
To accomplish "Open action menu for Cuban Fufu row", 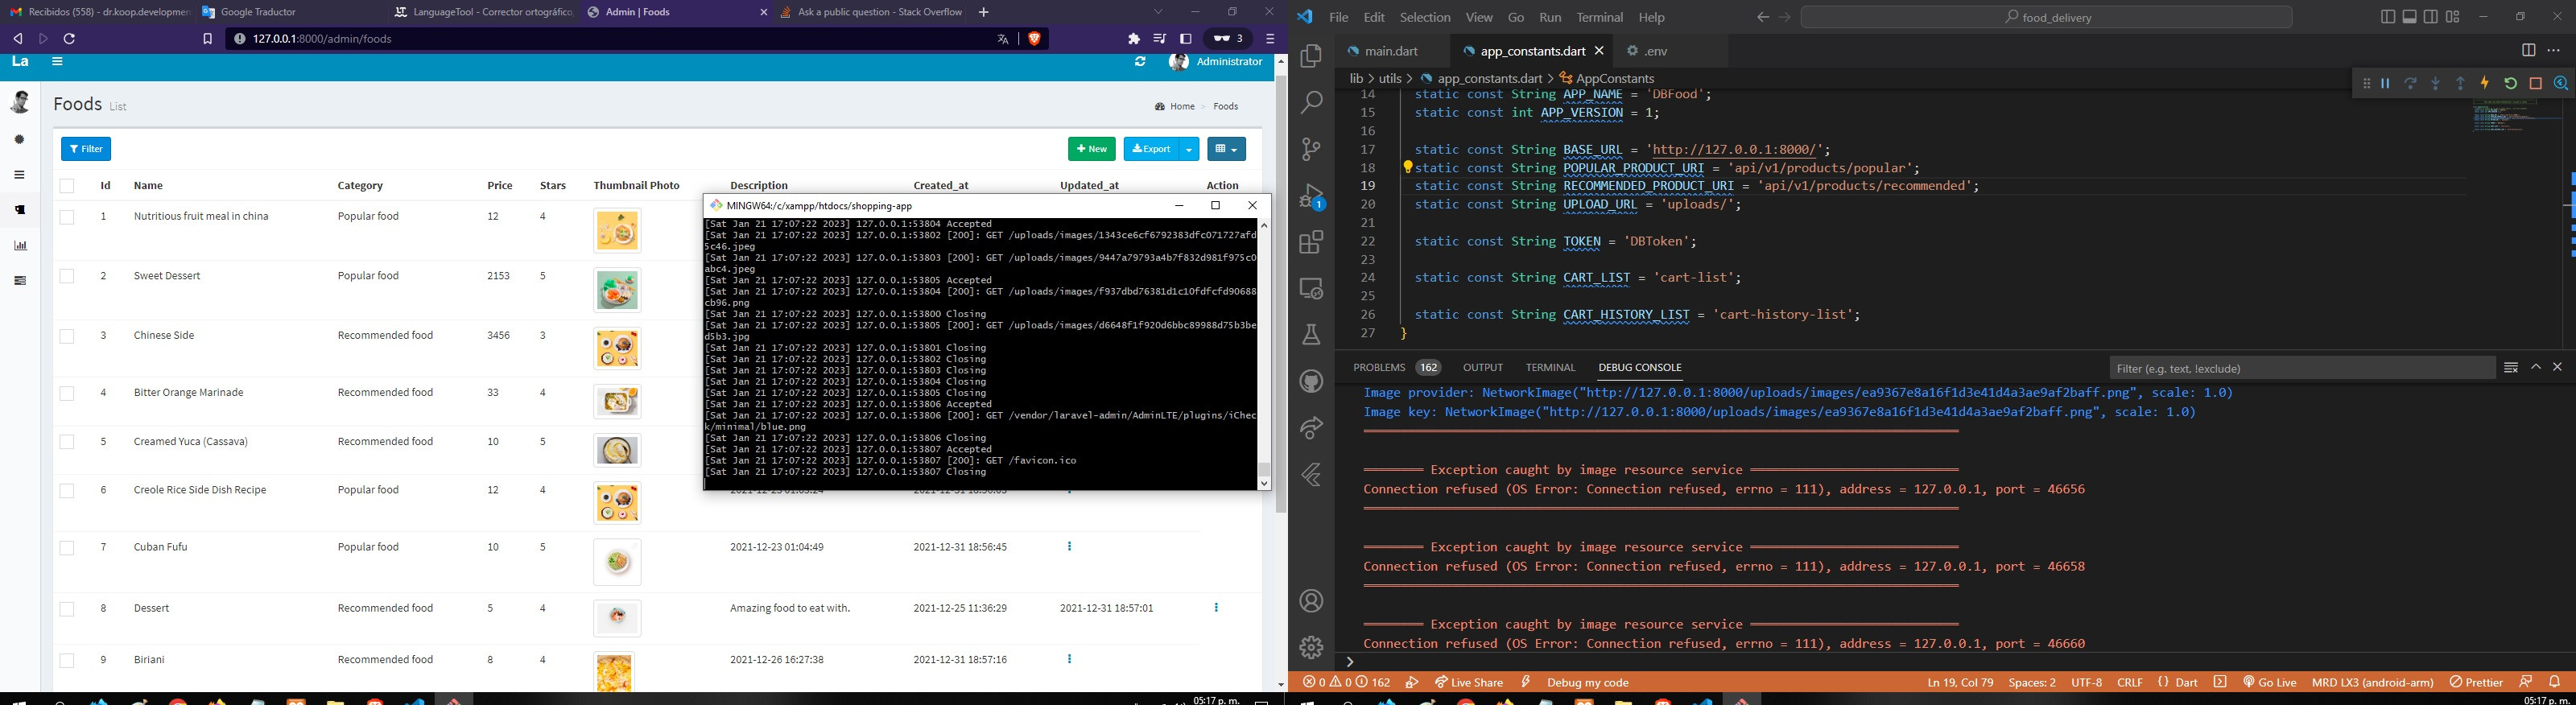I will coord(1070,547).
